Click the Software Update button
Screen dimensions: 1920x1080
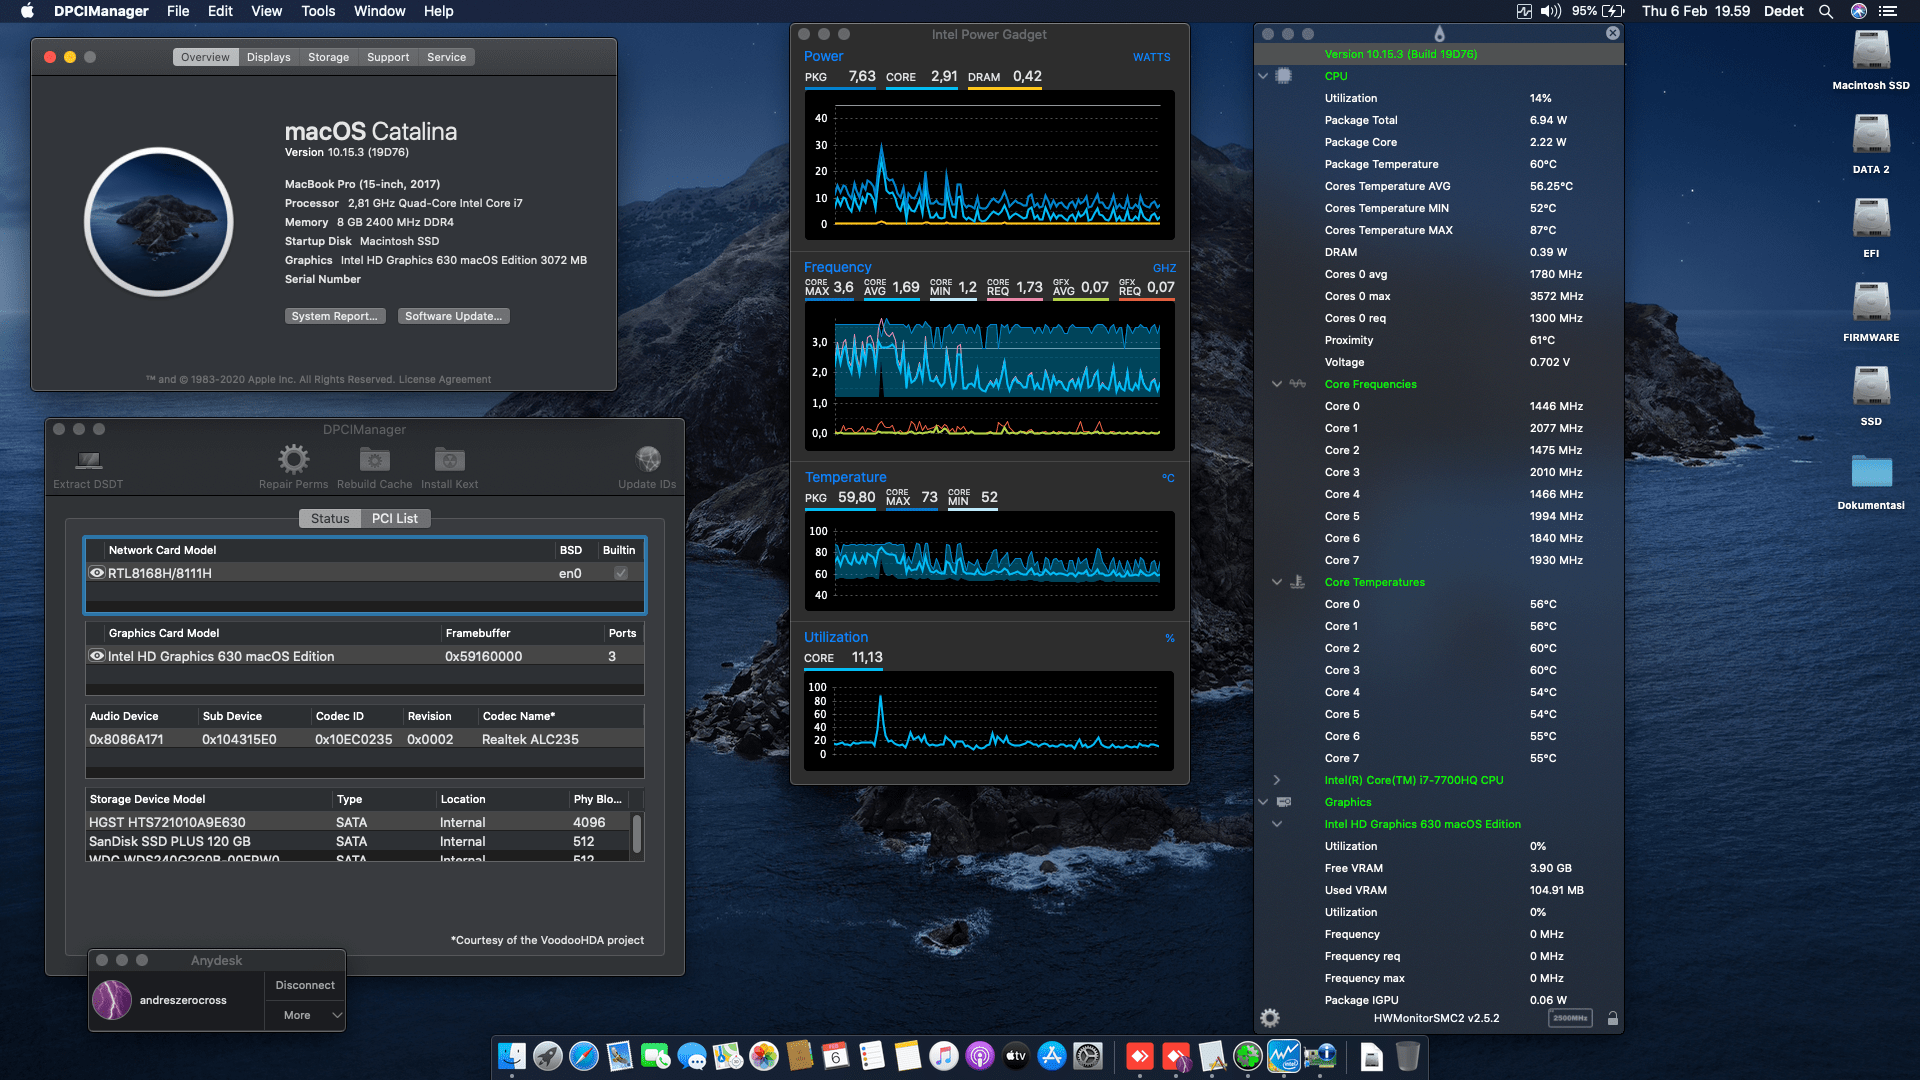coord(454,316)
